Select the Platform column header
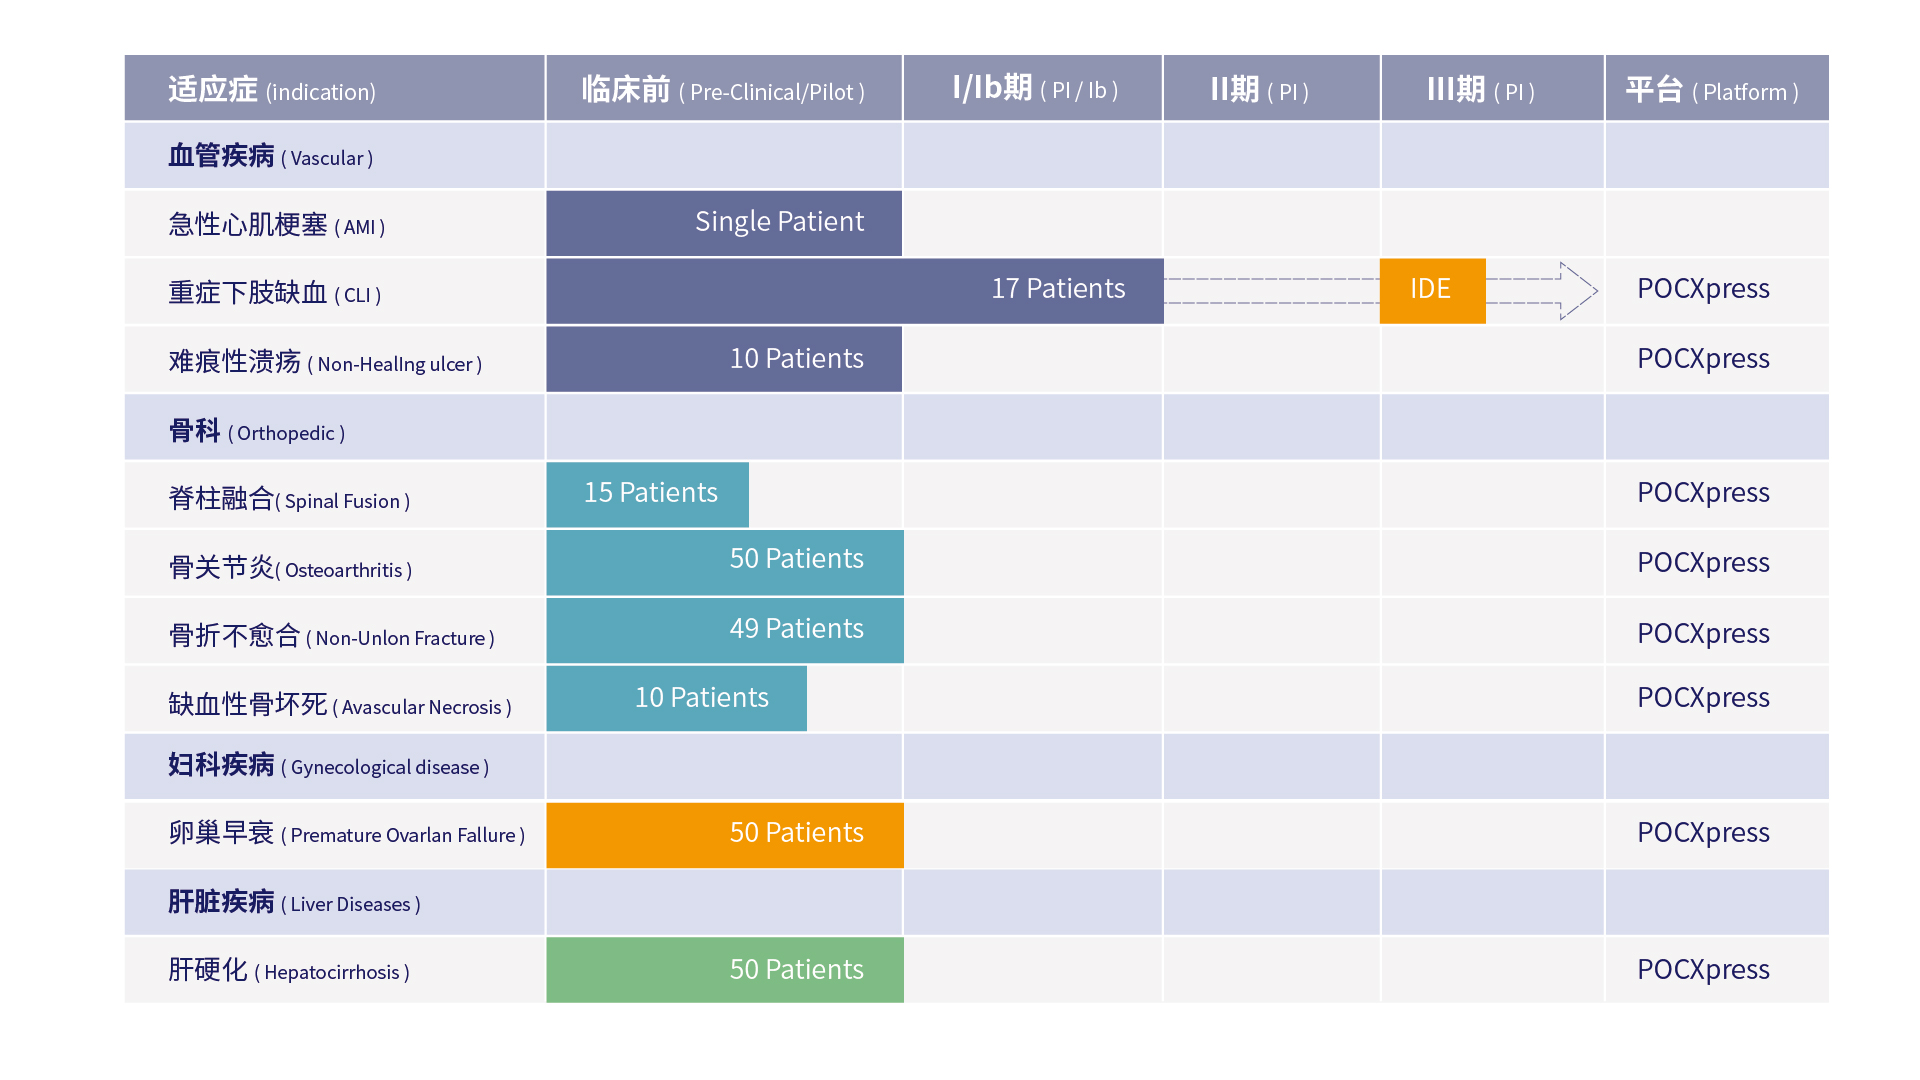1920x1080 pixels. pos(1713,91)
